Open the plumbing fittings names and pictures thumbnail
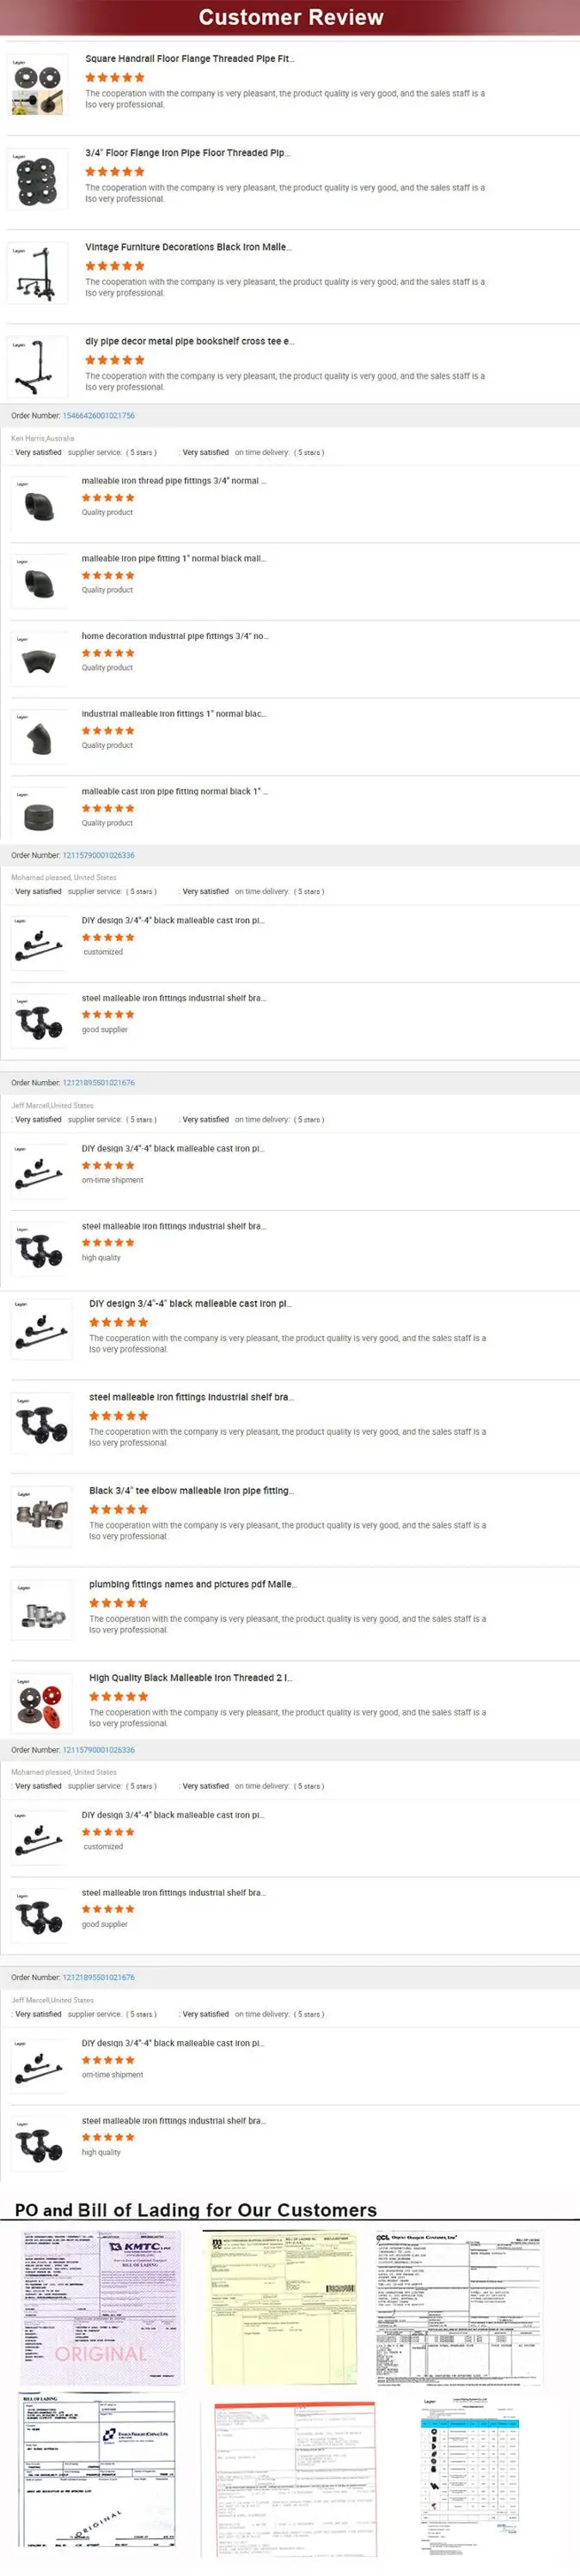Image resolution: width=580 pixels, height=2576 pixels. coord(41,1612)
